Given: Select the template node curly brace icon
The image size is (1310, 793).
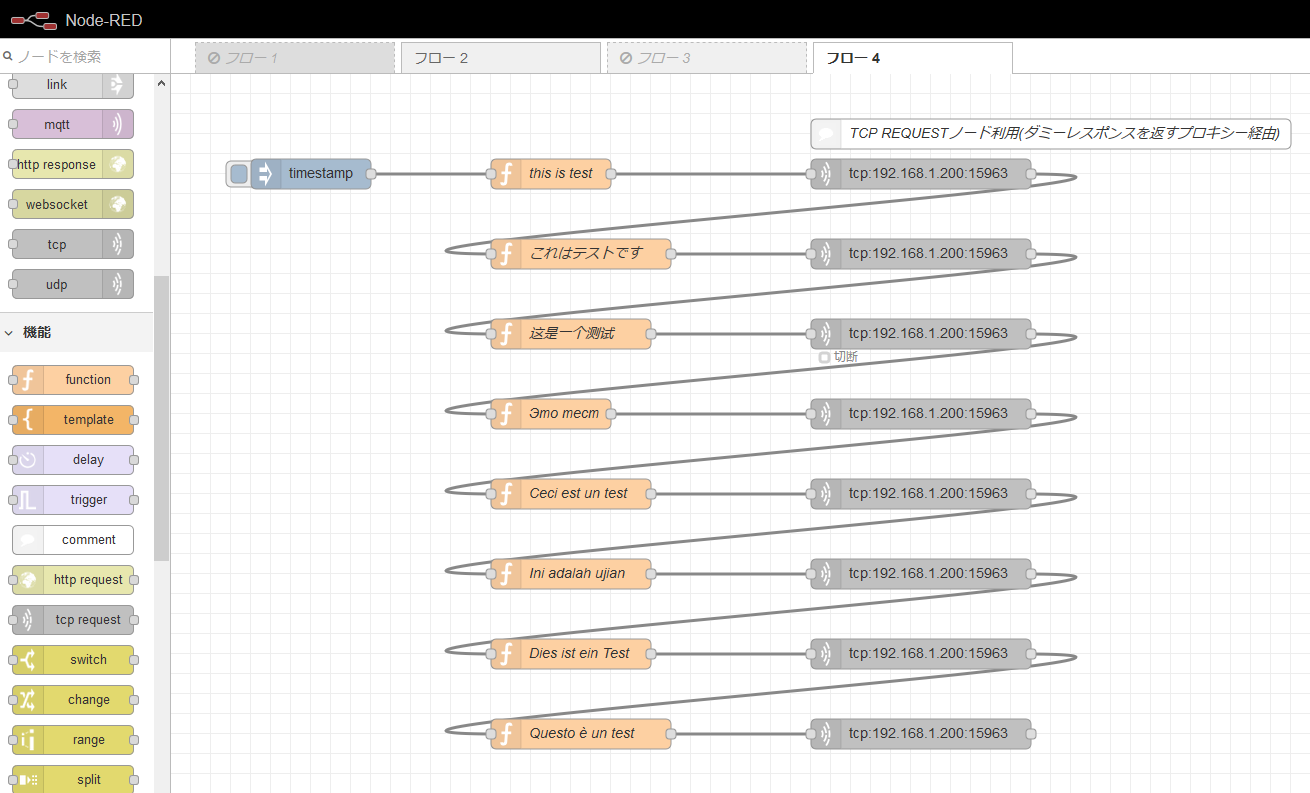Looking at the screenshot, I should (x=28, y=420).
